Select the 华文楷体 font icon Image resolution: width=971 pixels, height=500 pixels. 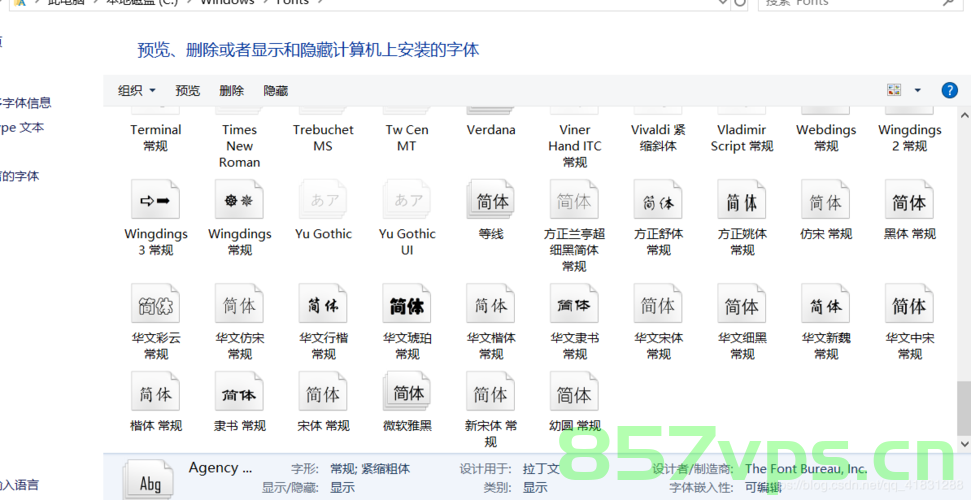tap(490, 304)
